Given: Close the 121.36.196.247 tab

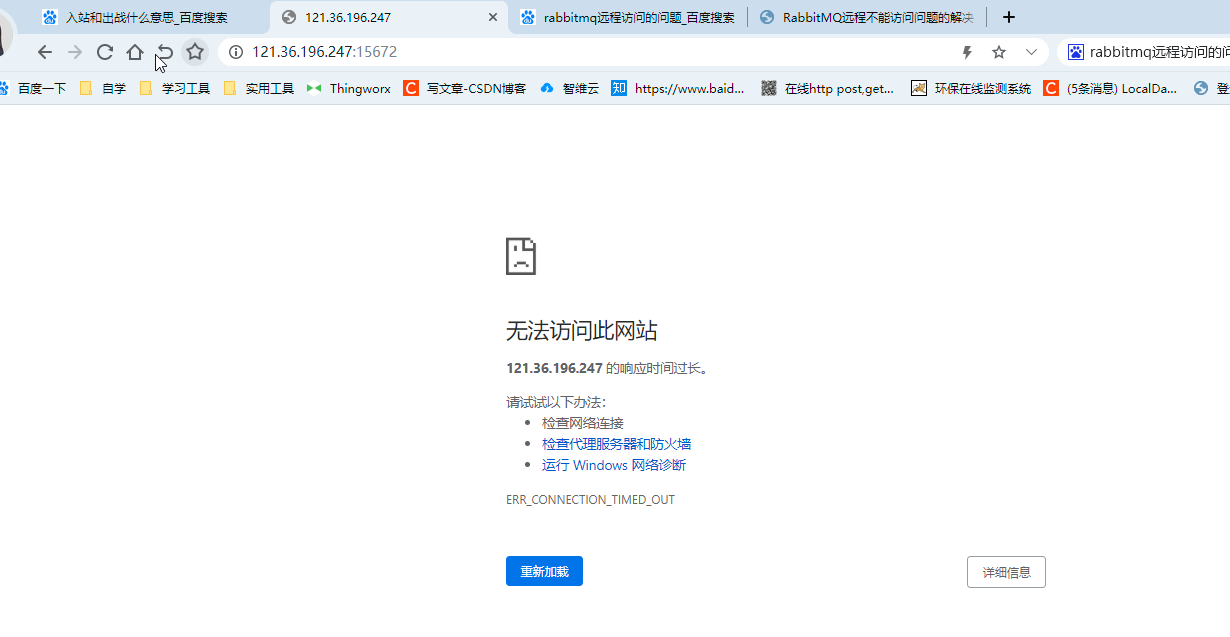Looking at the screenshot, I should point(493,17).
